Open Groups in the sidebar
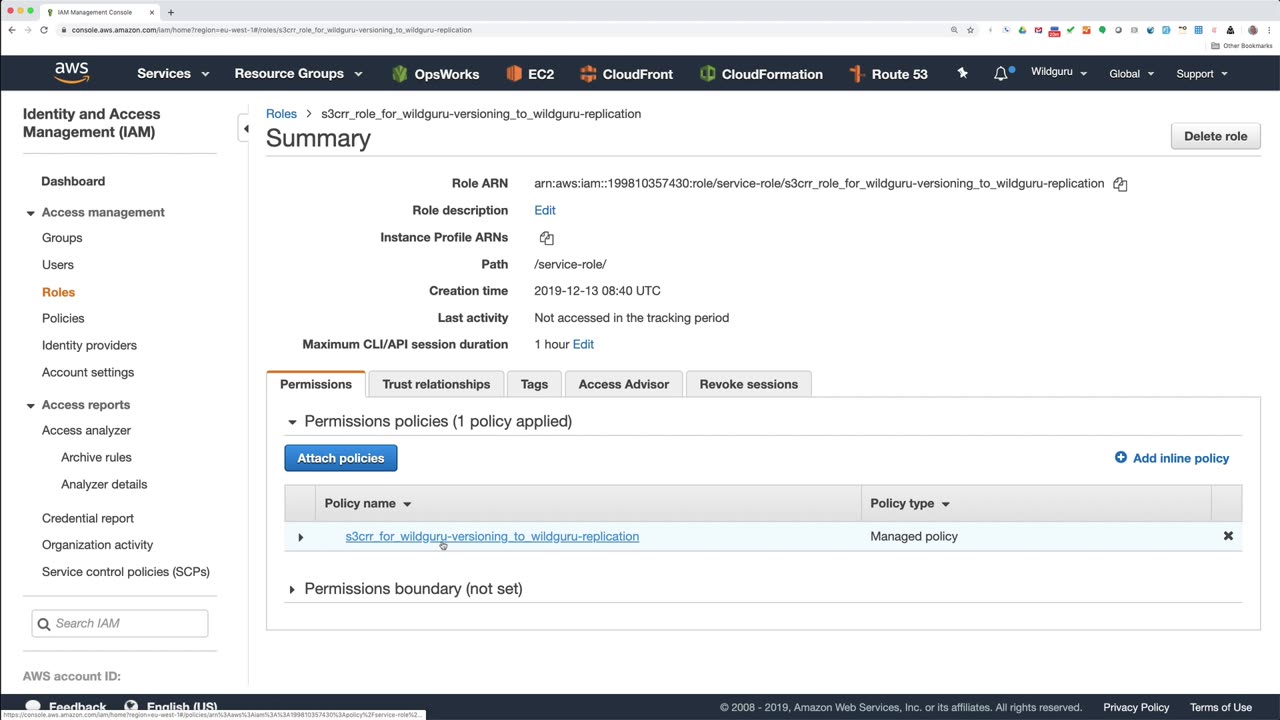Image resolution: width=1280 pixels, height=720 pixels. 62,238
